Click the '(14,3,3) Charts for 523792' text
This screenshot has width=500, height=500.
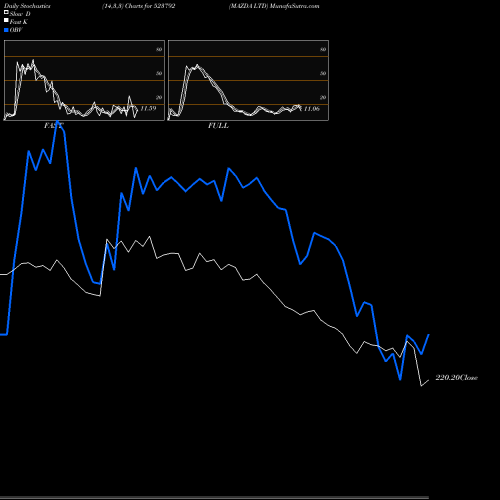tap(139, 6)
